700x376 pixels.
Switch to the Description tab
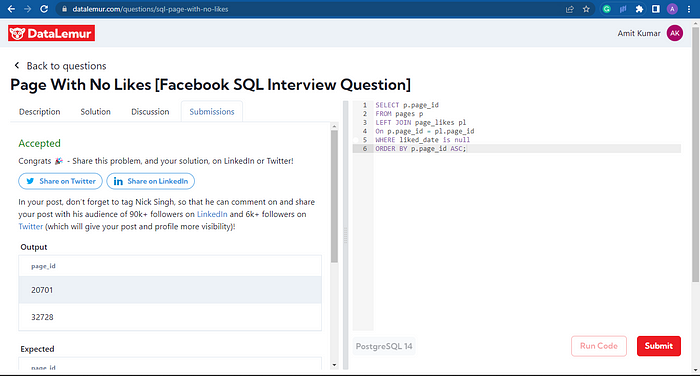40,112
